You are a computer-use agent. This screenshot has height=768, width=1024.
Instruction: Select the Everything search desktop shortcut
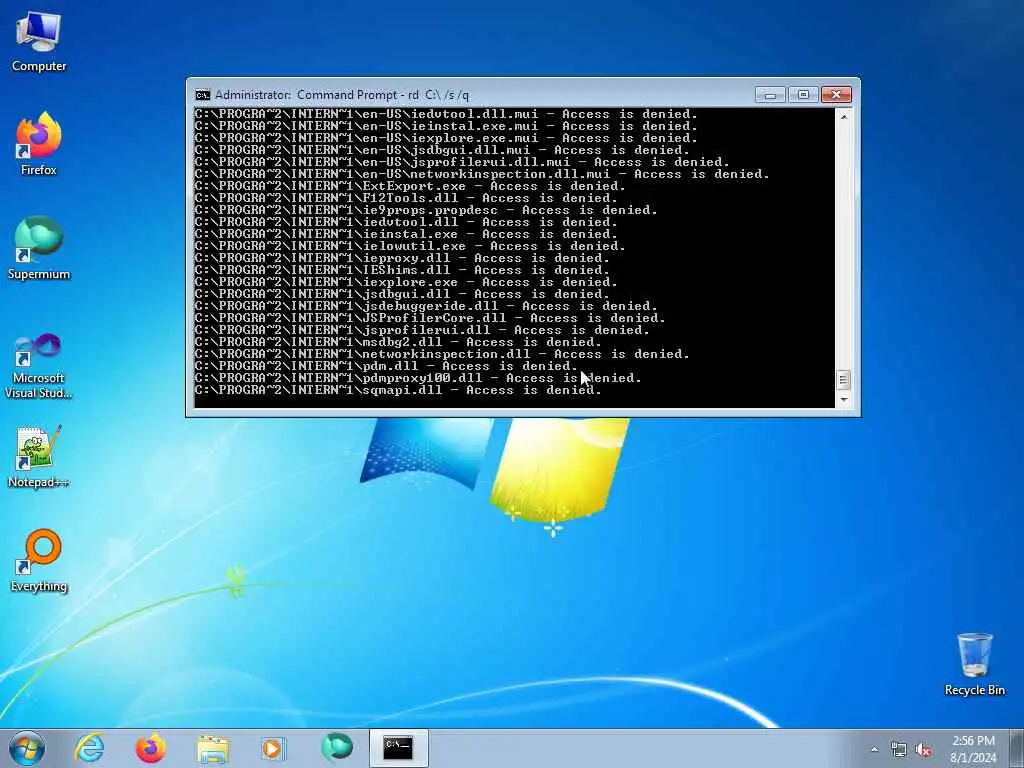(39, 560)
